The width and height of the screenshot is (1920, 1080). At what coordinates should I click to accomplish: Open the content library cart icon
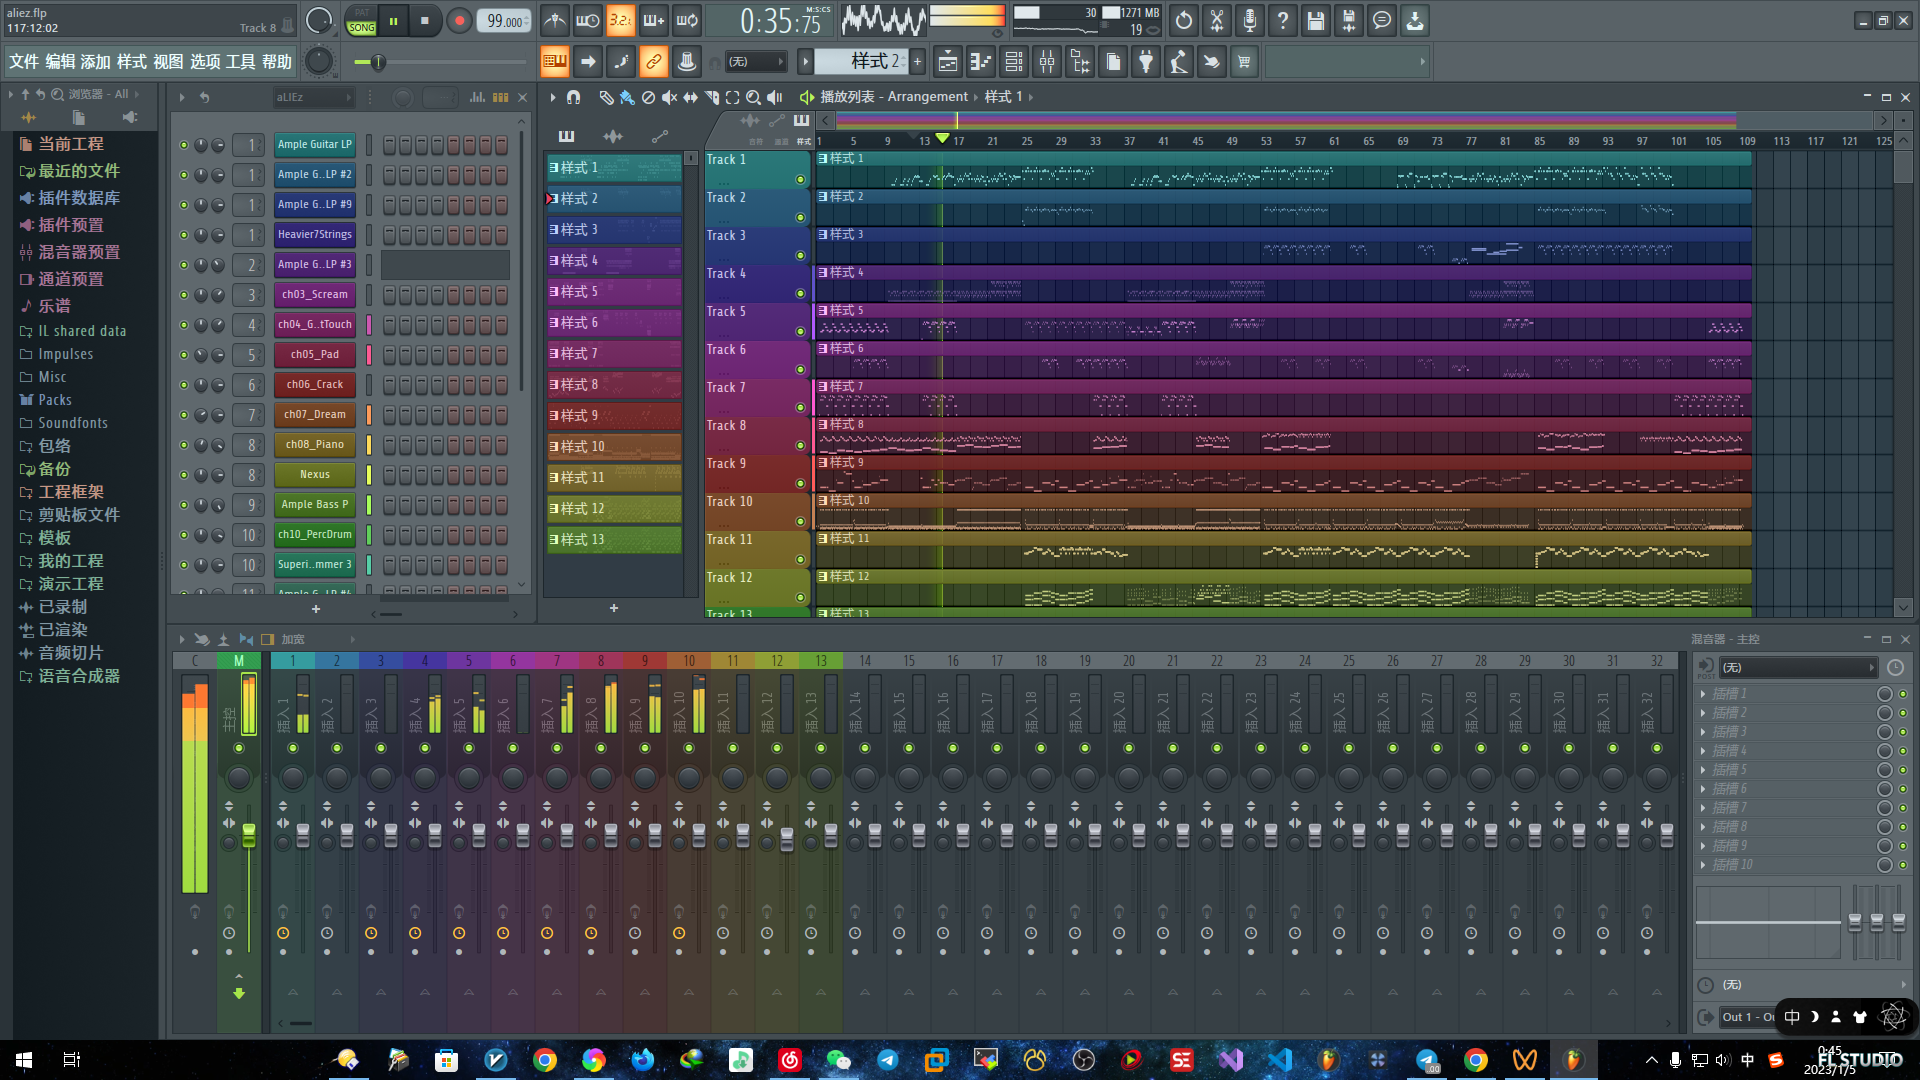click(1244, 62)
